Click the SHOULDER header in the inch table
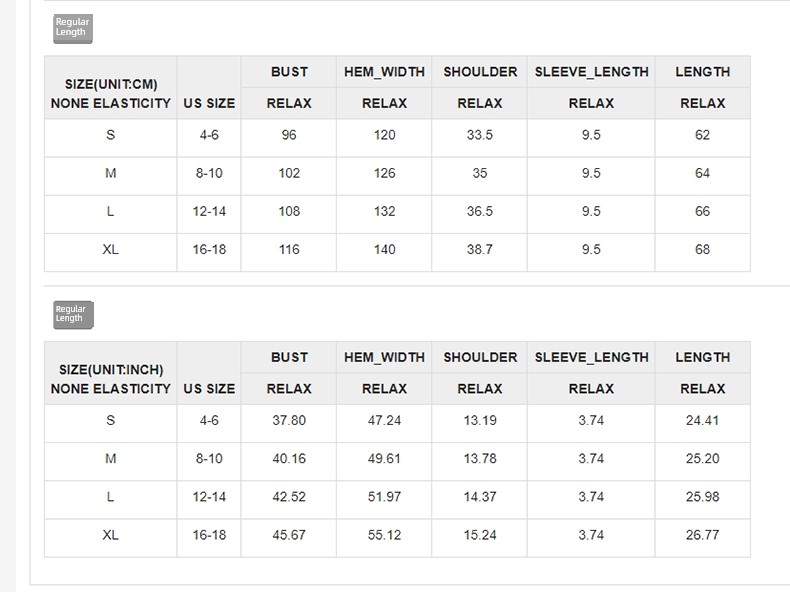Viewport: 790px width, 592px height. (x=480, y=357)
